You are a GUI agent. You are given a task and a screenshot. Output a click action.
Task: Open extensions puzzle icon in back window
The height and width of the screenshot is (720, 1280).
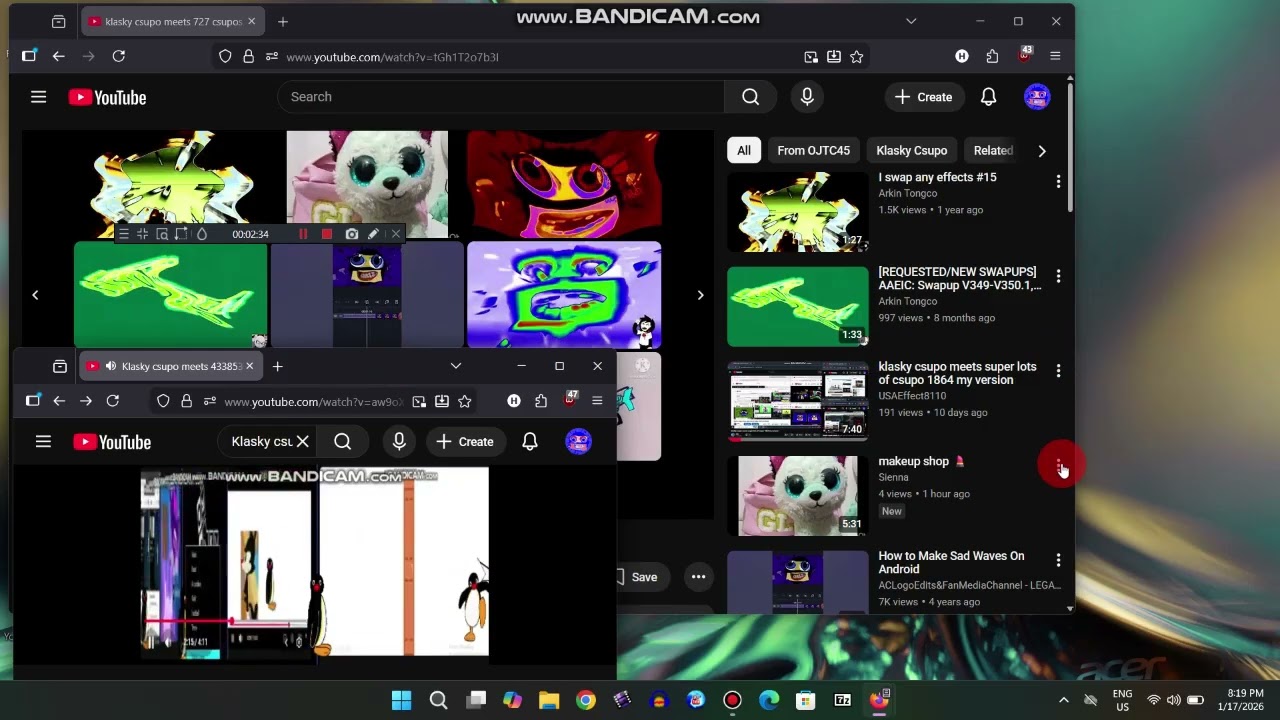tap(992, 57)
